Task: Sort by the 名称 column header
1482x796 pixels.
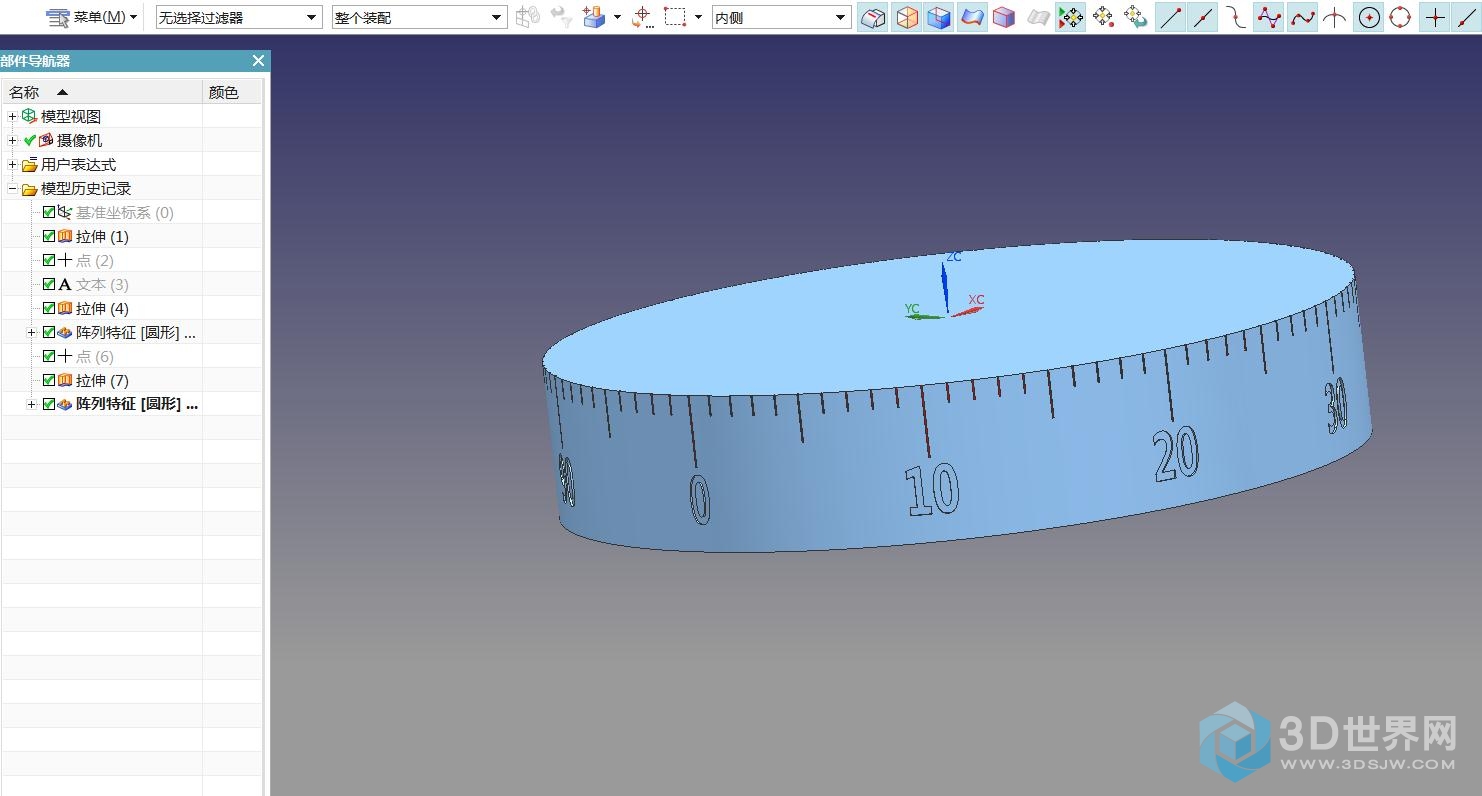Action: [x=101, y=92]
